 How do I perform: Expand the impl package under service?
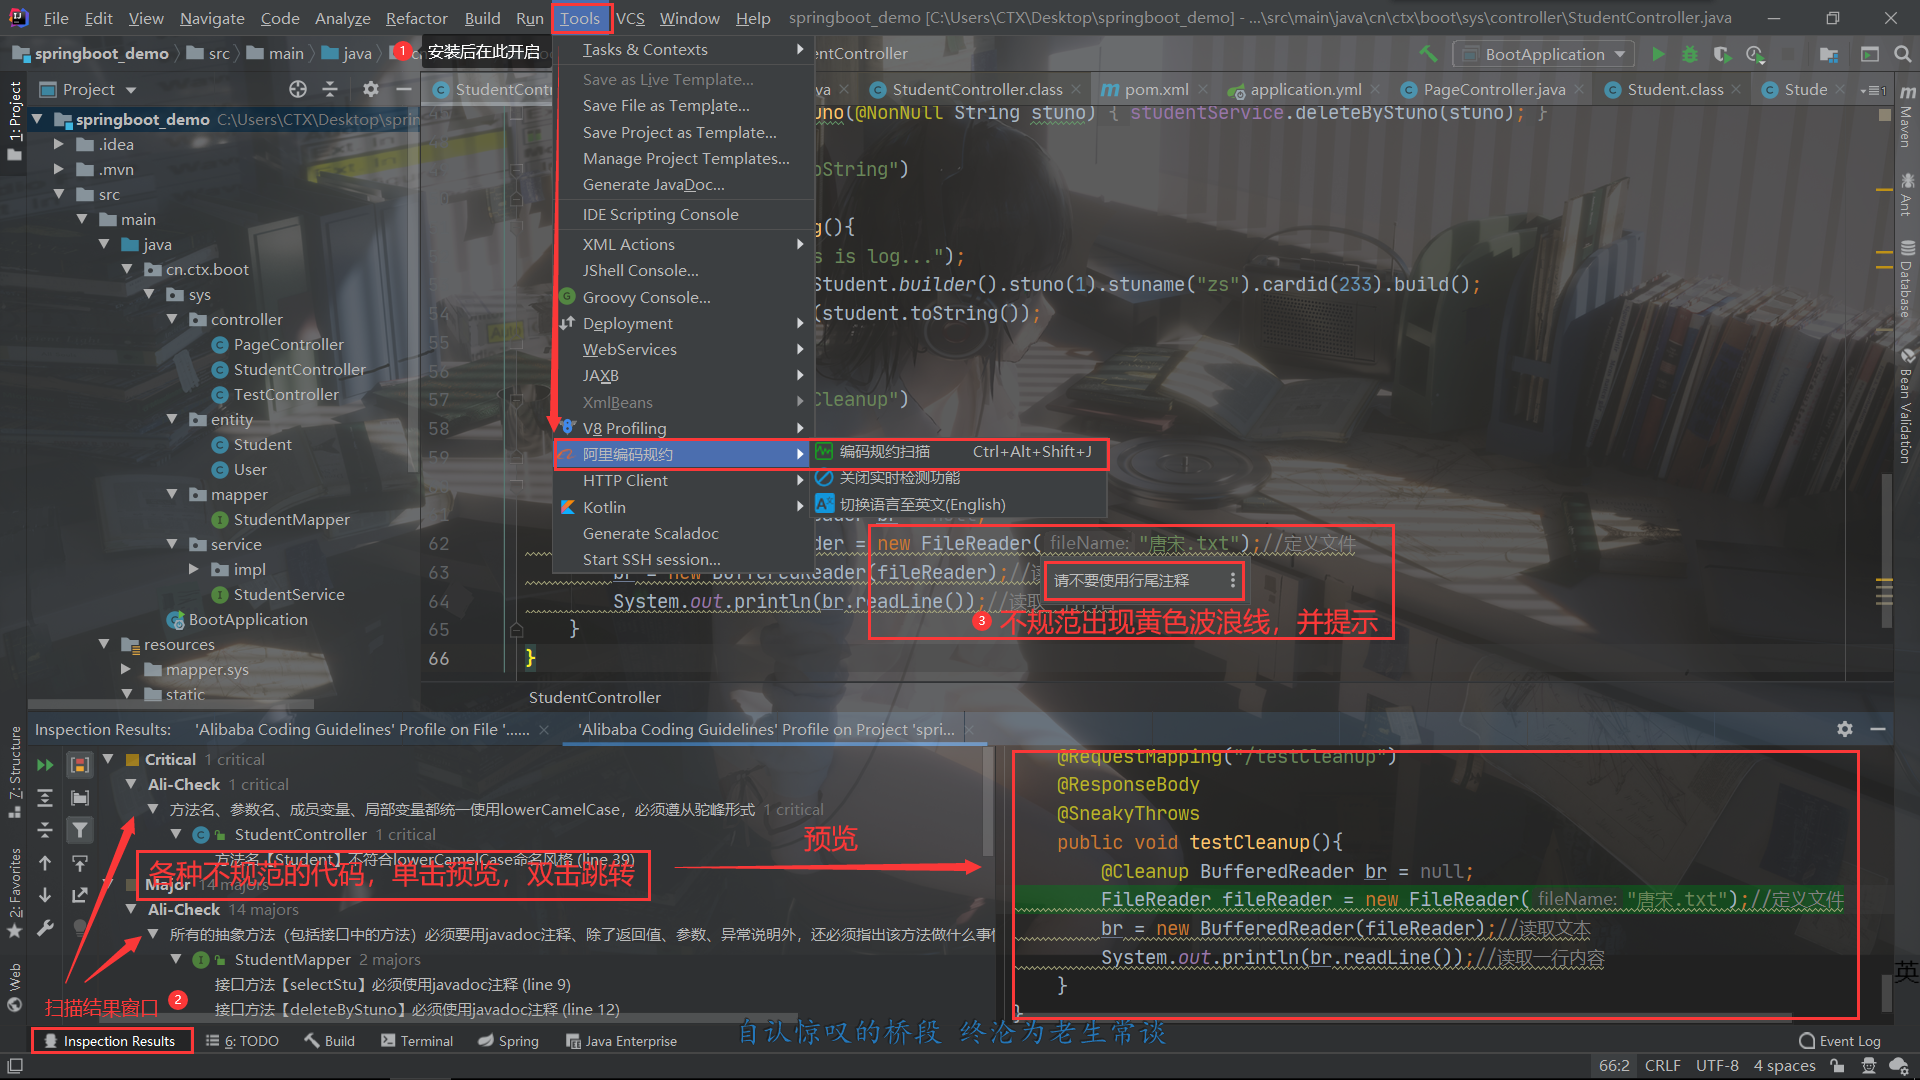tap(194, 569)
